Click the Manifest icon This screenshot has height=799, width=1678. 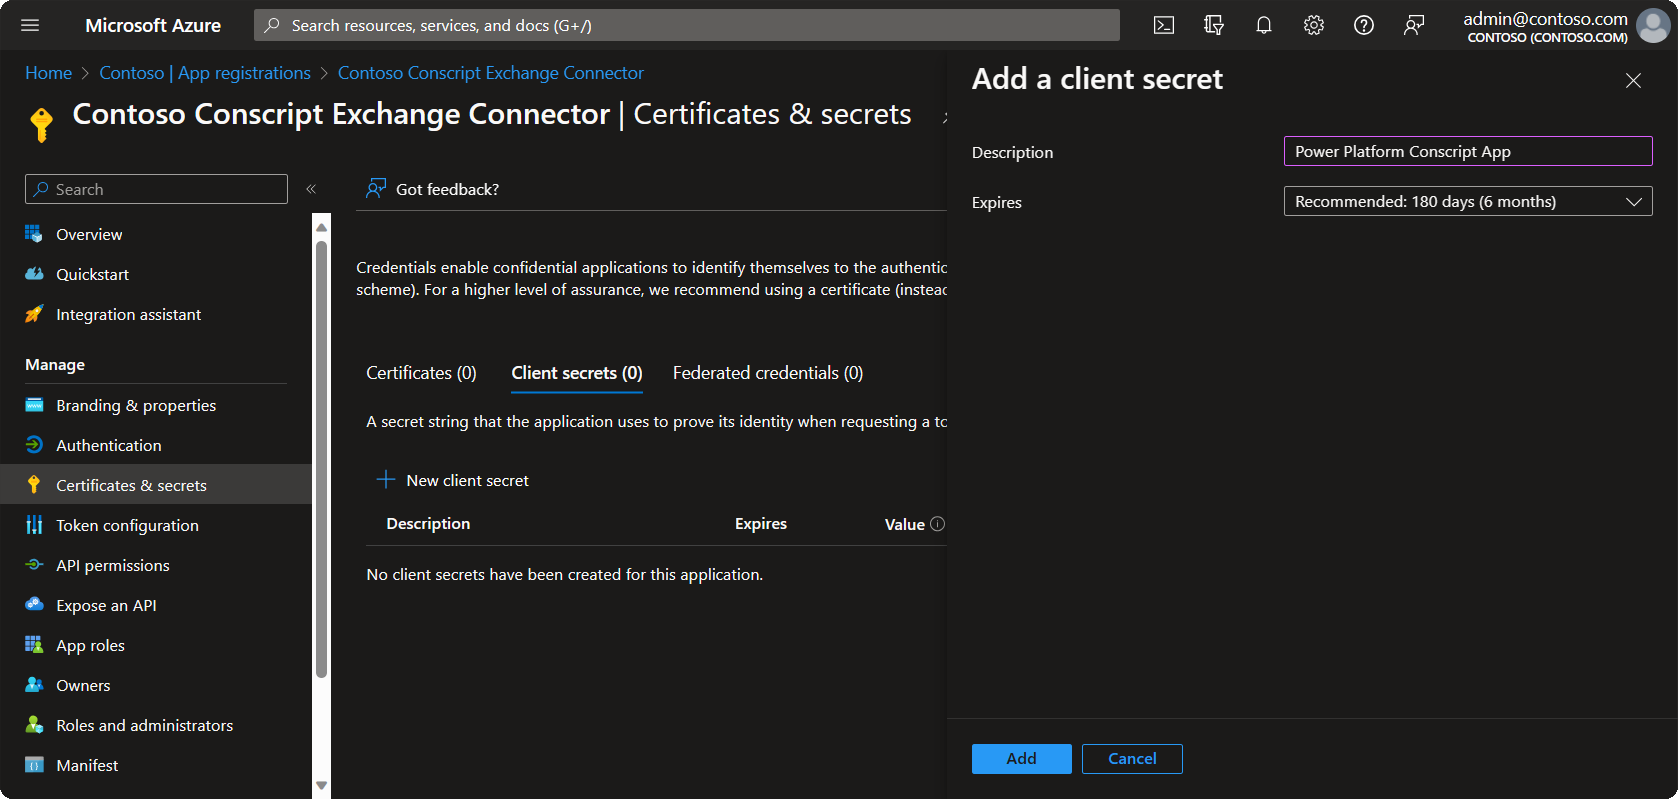(34, 765)
